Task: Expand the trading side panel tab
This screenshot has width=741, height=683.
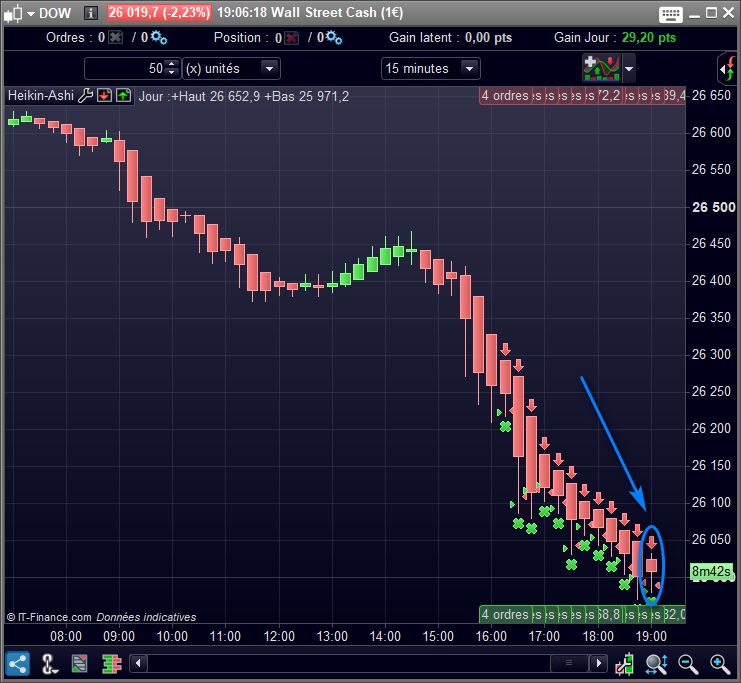Action: coord(728,69)
